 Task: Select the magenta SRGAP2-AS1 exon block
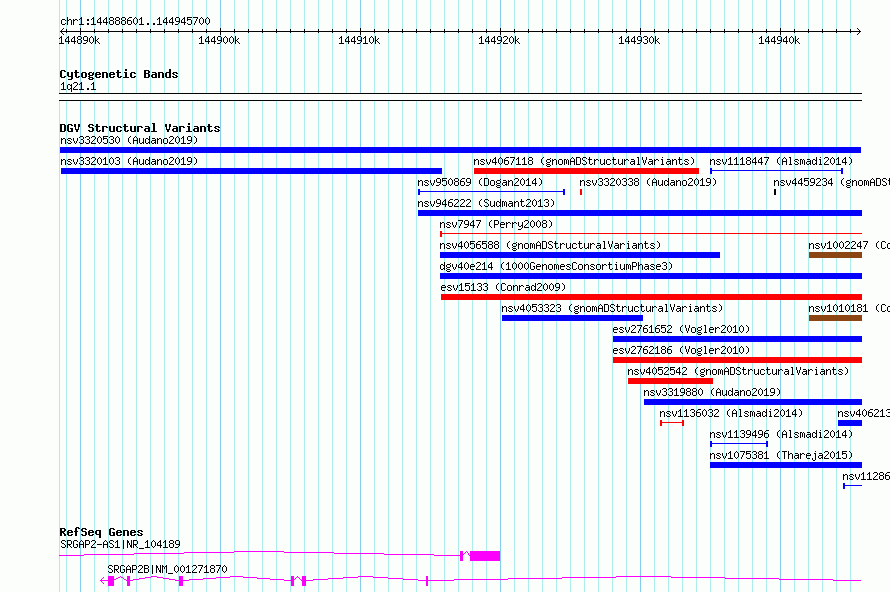pyautogui.click(x=485, y=556)
